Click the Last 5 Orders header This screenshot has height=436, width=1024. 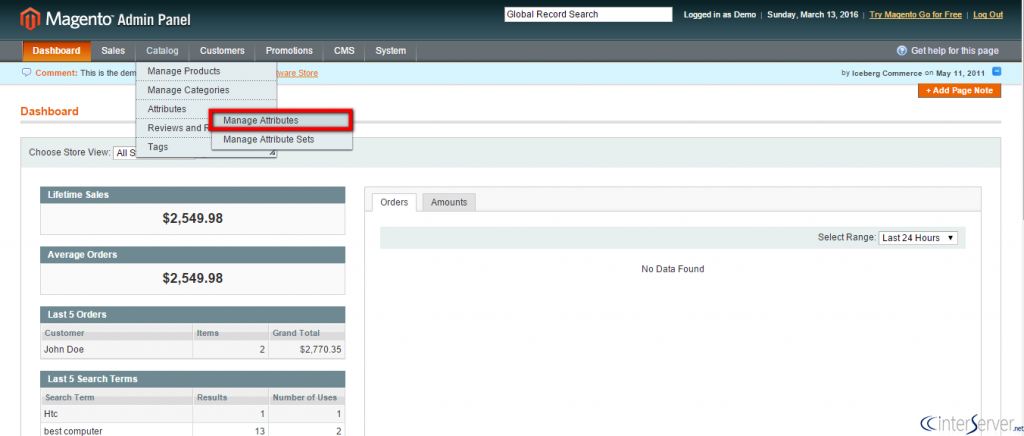[x=193, y=315]
